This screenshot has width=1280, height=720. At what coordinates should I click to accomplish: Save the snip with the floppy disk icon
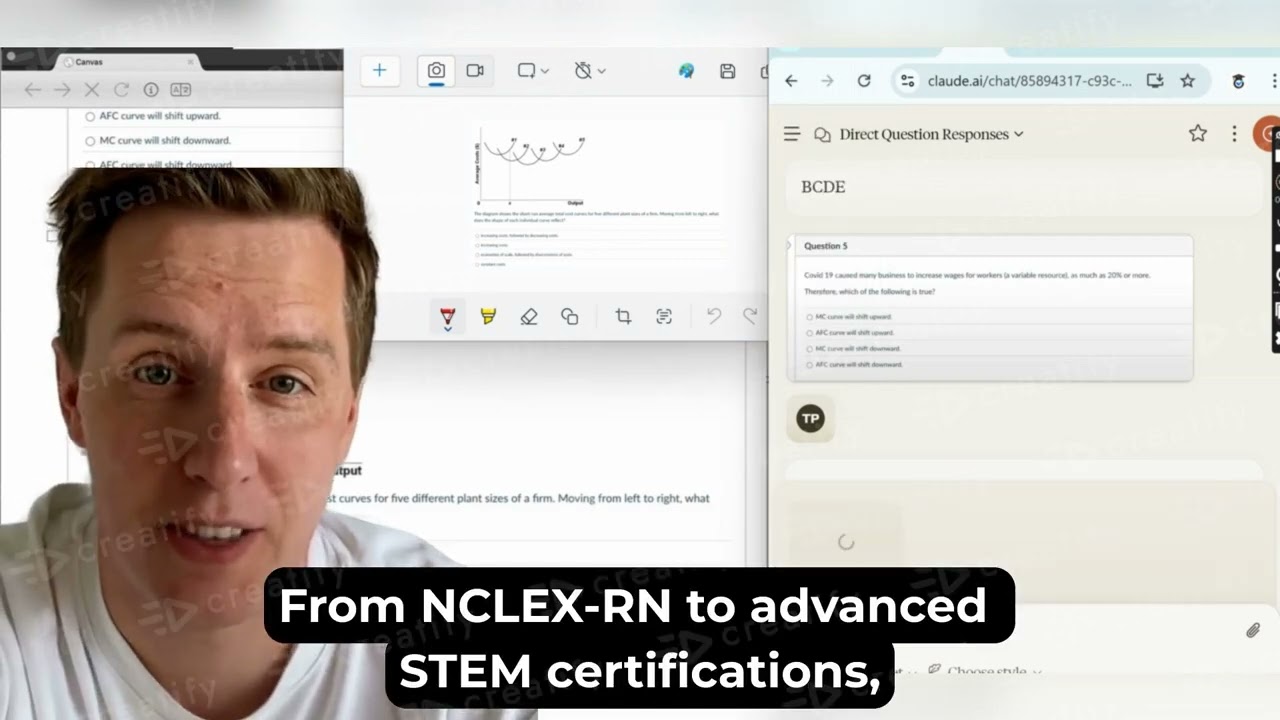click(x=728, y=70)
